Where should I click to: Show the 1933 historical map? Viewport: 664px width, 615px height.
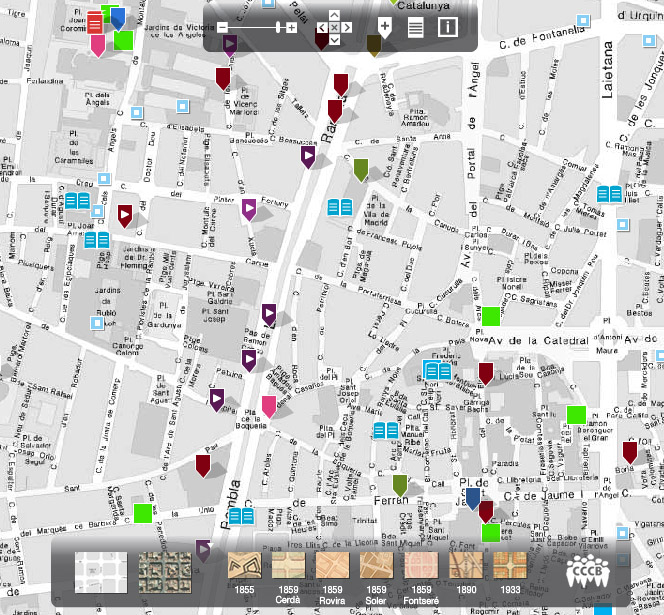(x=509, y=571)
